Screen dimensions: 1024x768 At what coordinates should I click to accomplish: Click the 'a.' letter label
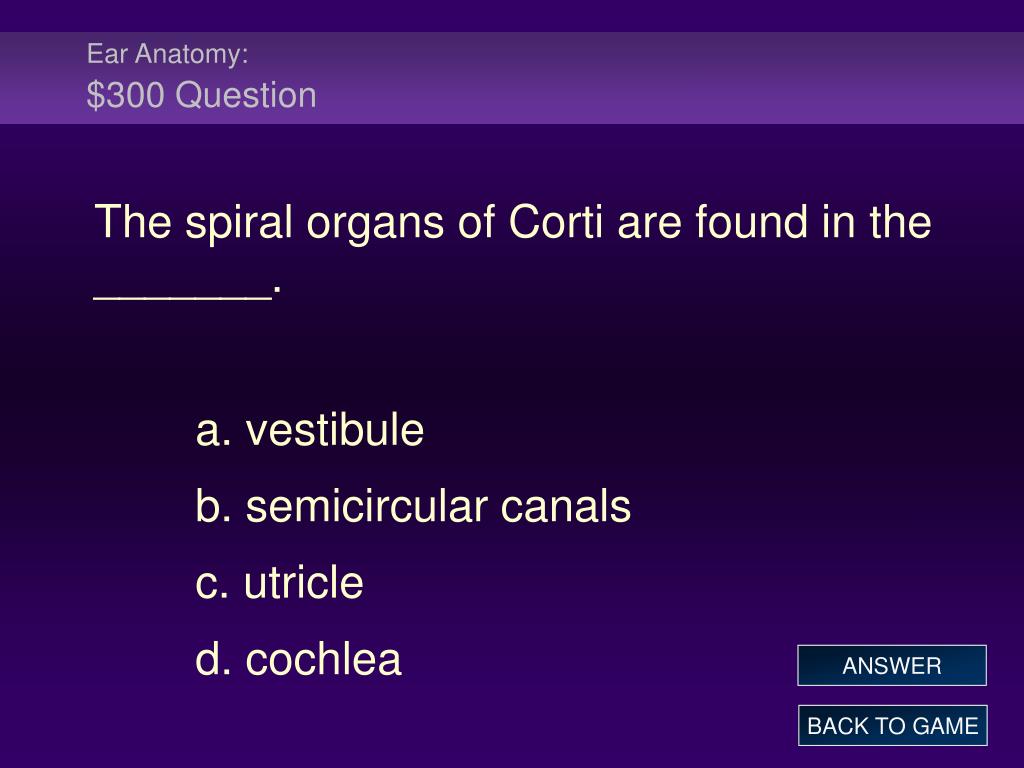[214, 432]
